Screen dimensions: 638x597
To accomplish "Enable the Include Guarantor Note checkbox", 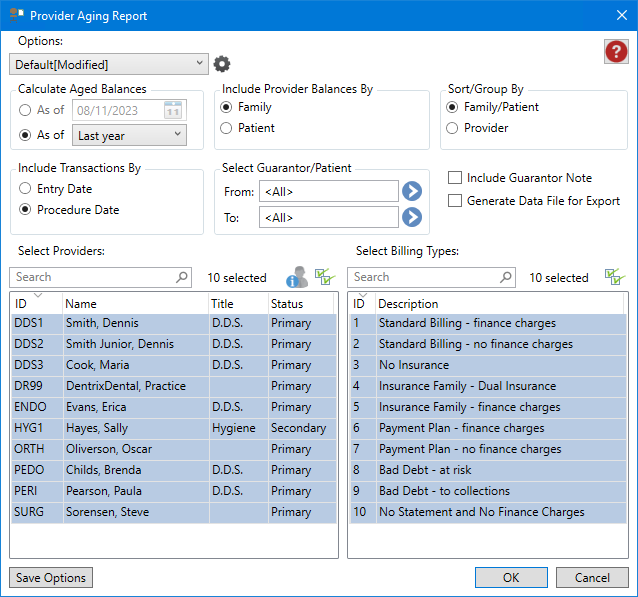I will coord(456,178).
